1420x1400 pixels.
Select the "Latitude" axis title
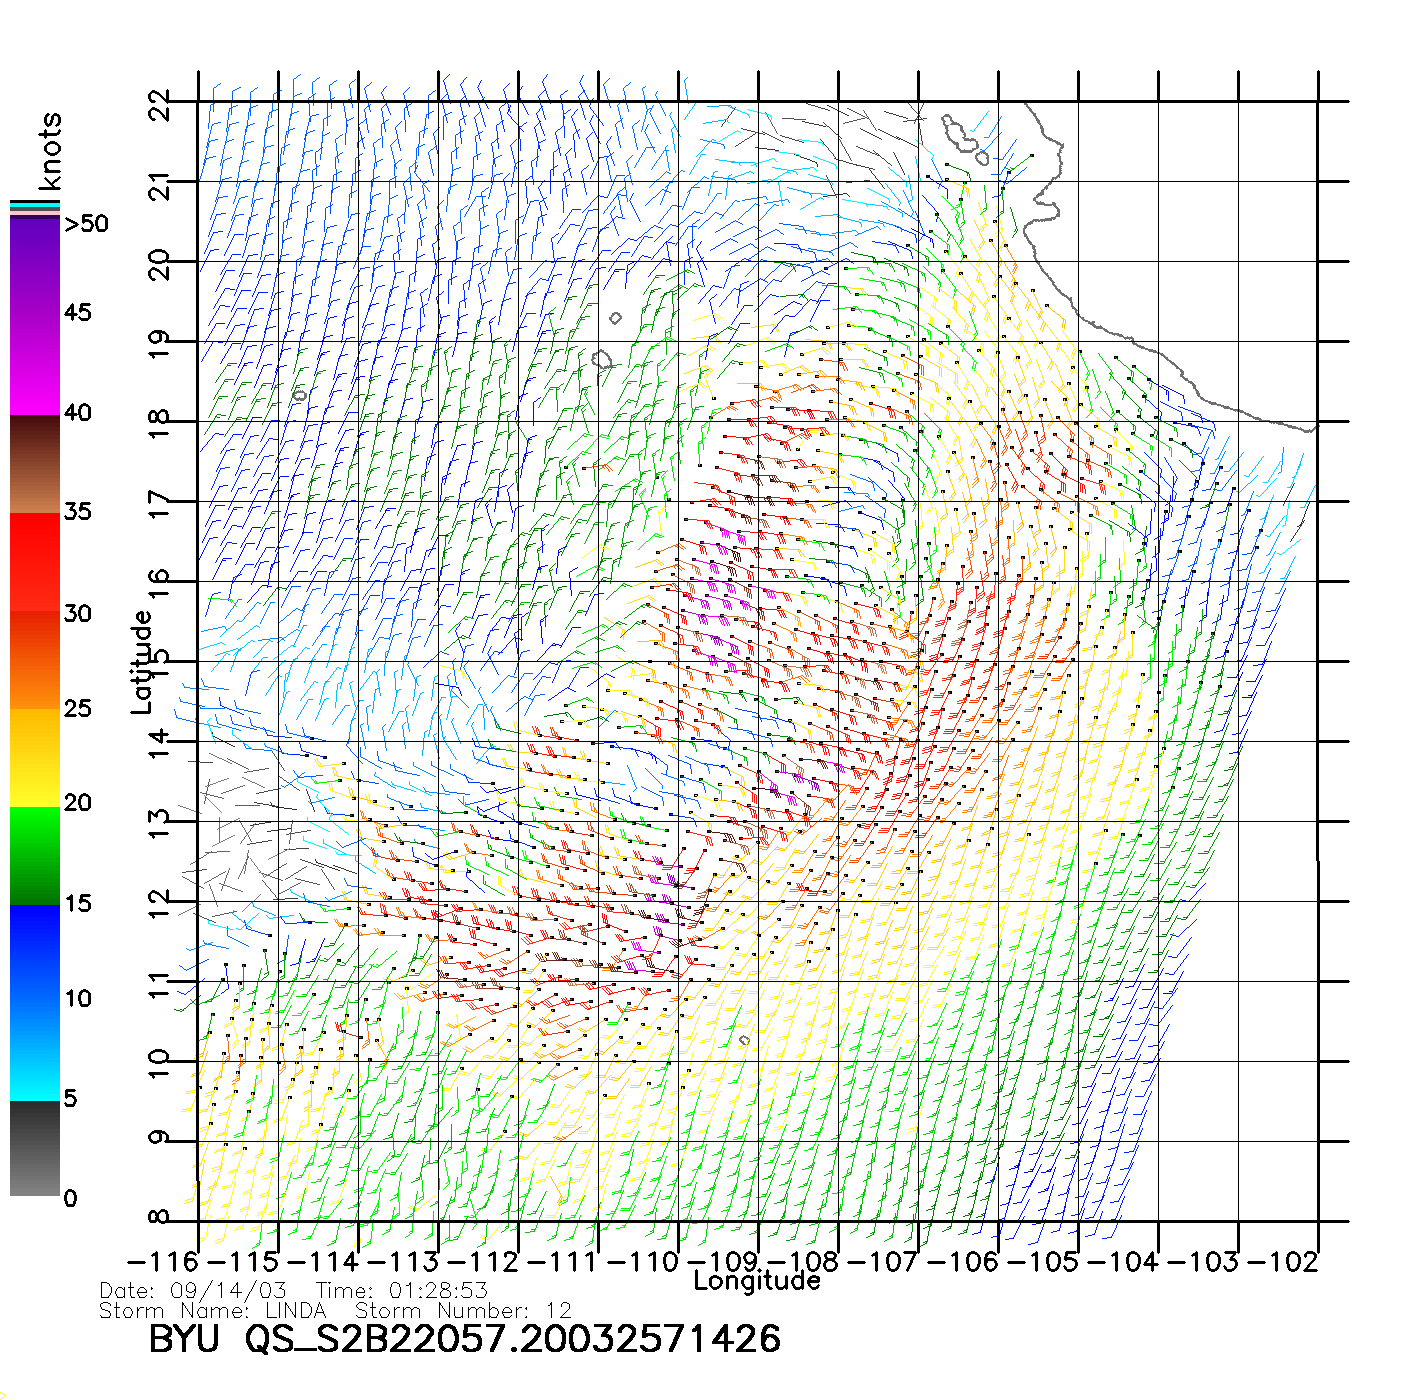point(142,661)
